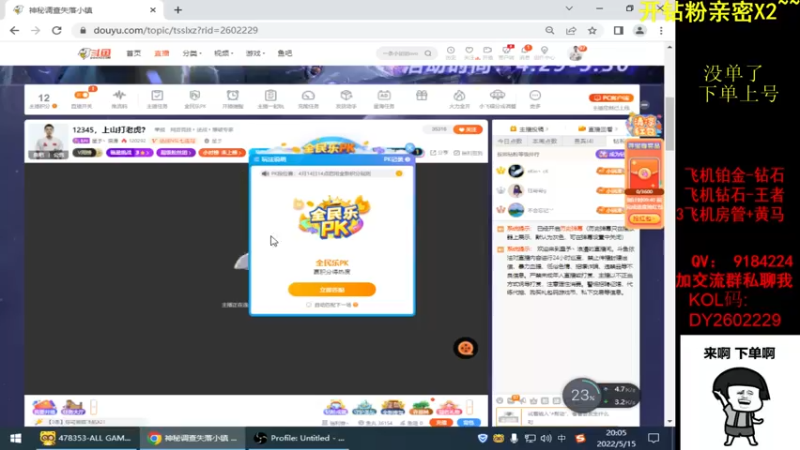Open Chrome side panel icon

click(x=618, y=31)
